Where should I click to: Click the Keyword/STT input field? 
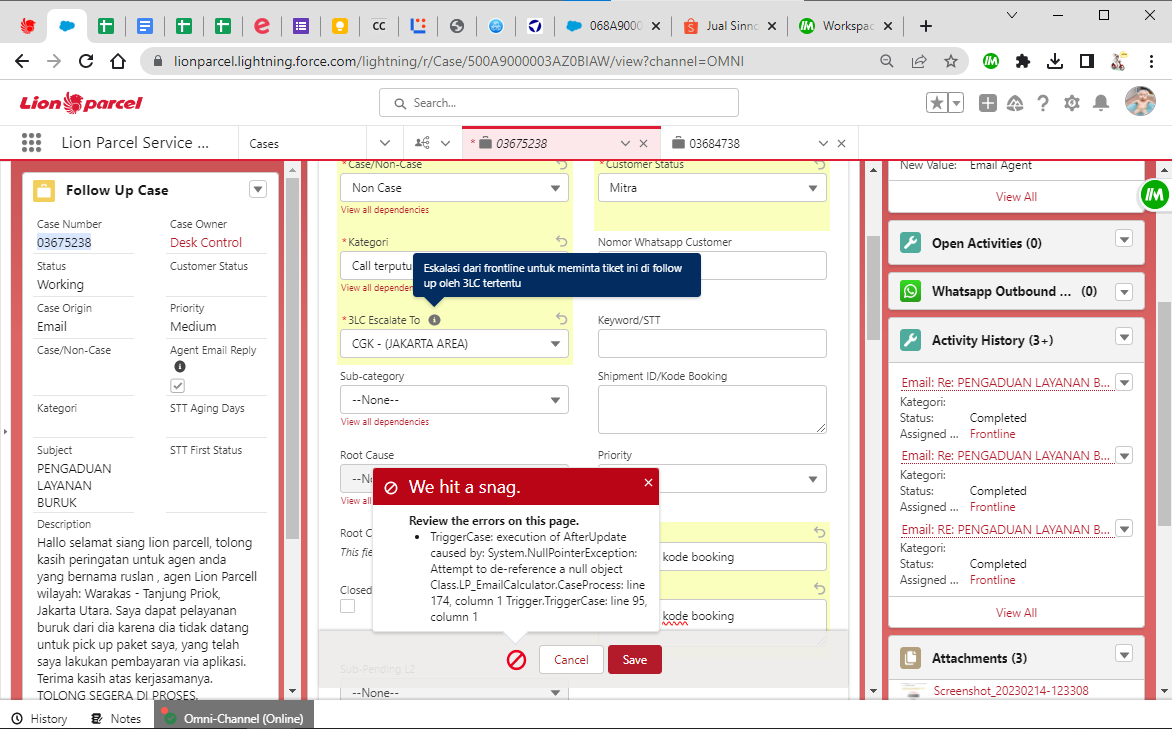point(712,343)
